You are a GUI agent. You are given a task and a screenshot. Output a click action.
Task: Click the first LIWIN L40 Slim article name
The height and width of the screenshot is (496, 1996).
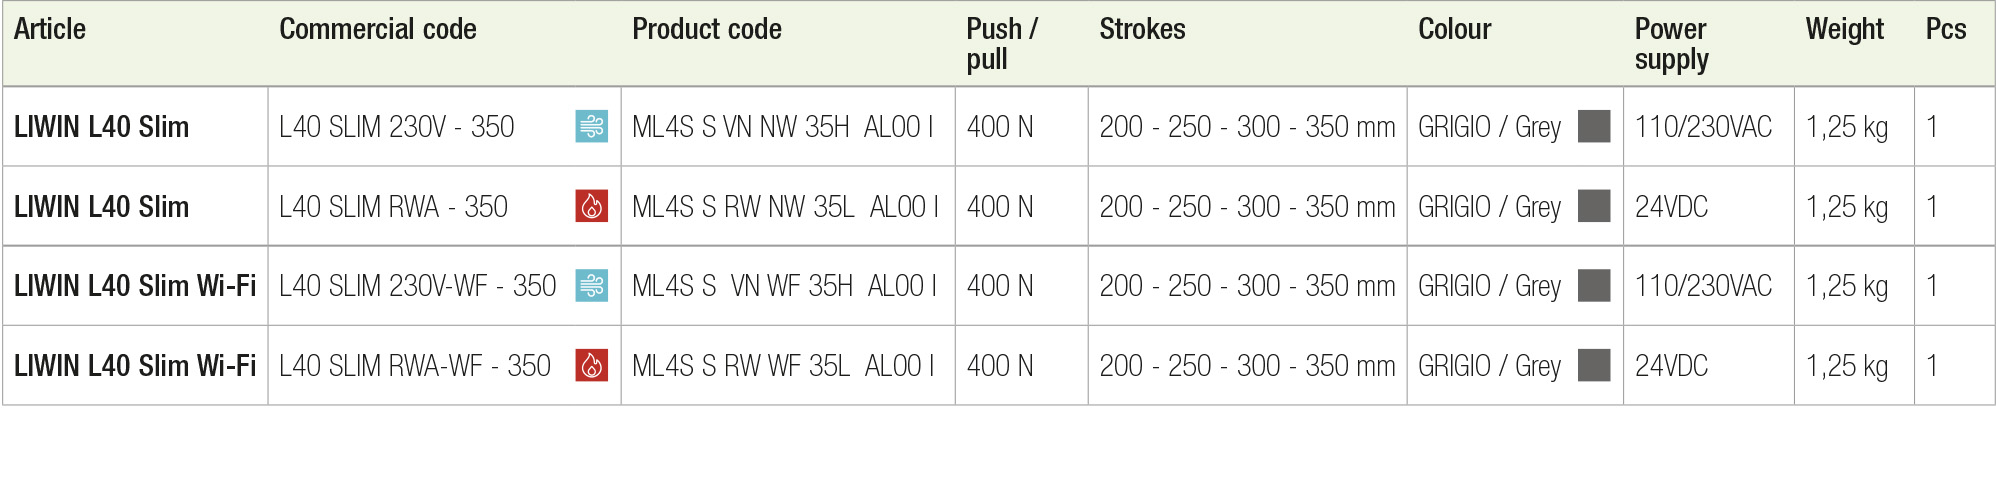pyautogui.click(x=101, y=127)
